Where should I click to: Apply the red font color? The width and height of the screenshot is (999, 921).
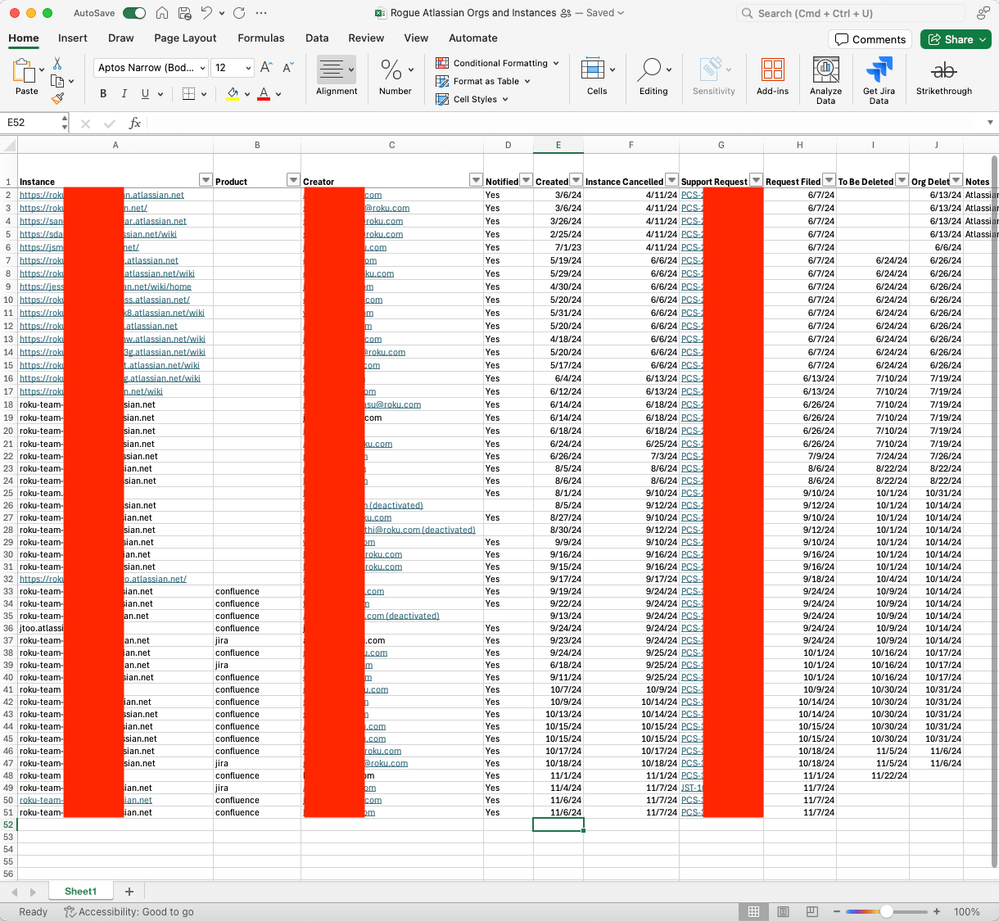click(264, 94)
